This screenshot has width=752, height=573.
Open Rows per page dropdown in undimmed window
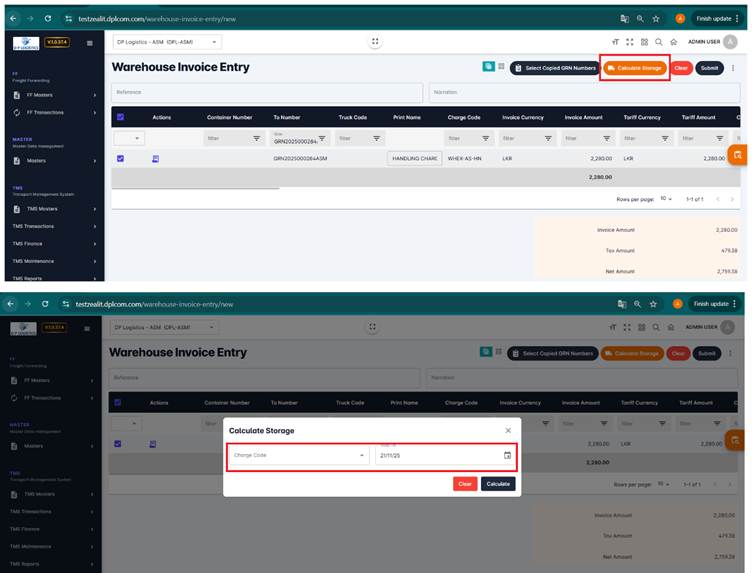pos(666,199)
